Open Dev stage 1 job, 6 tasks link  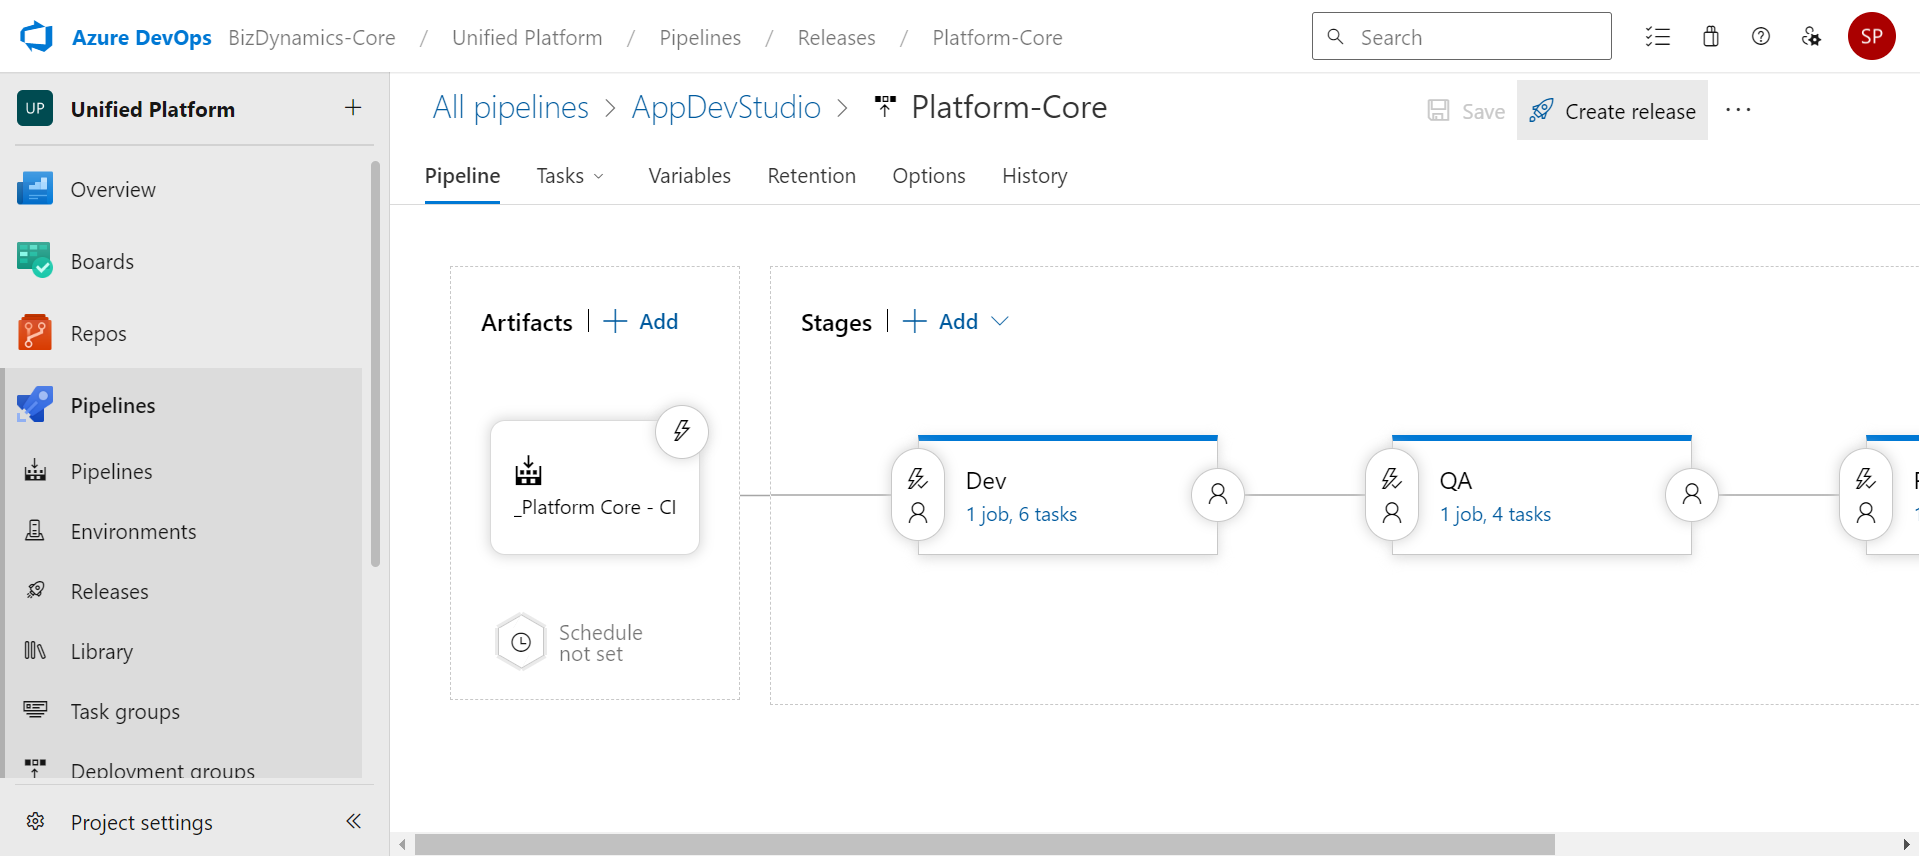point(1021,514)
